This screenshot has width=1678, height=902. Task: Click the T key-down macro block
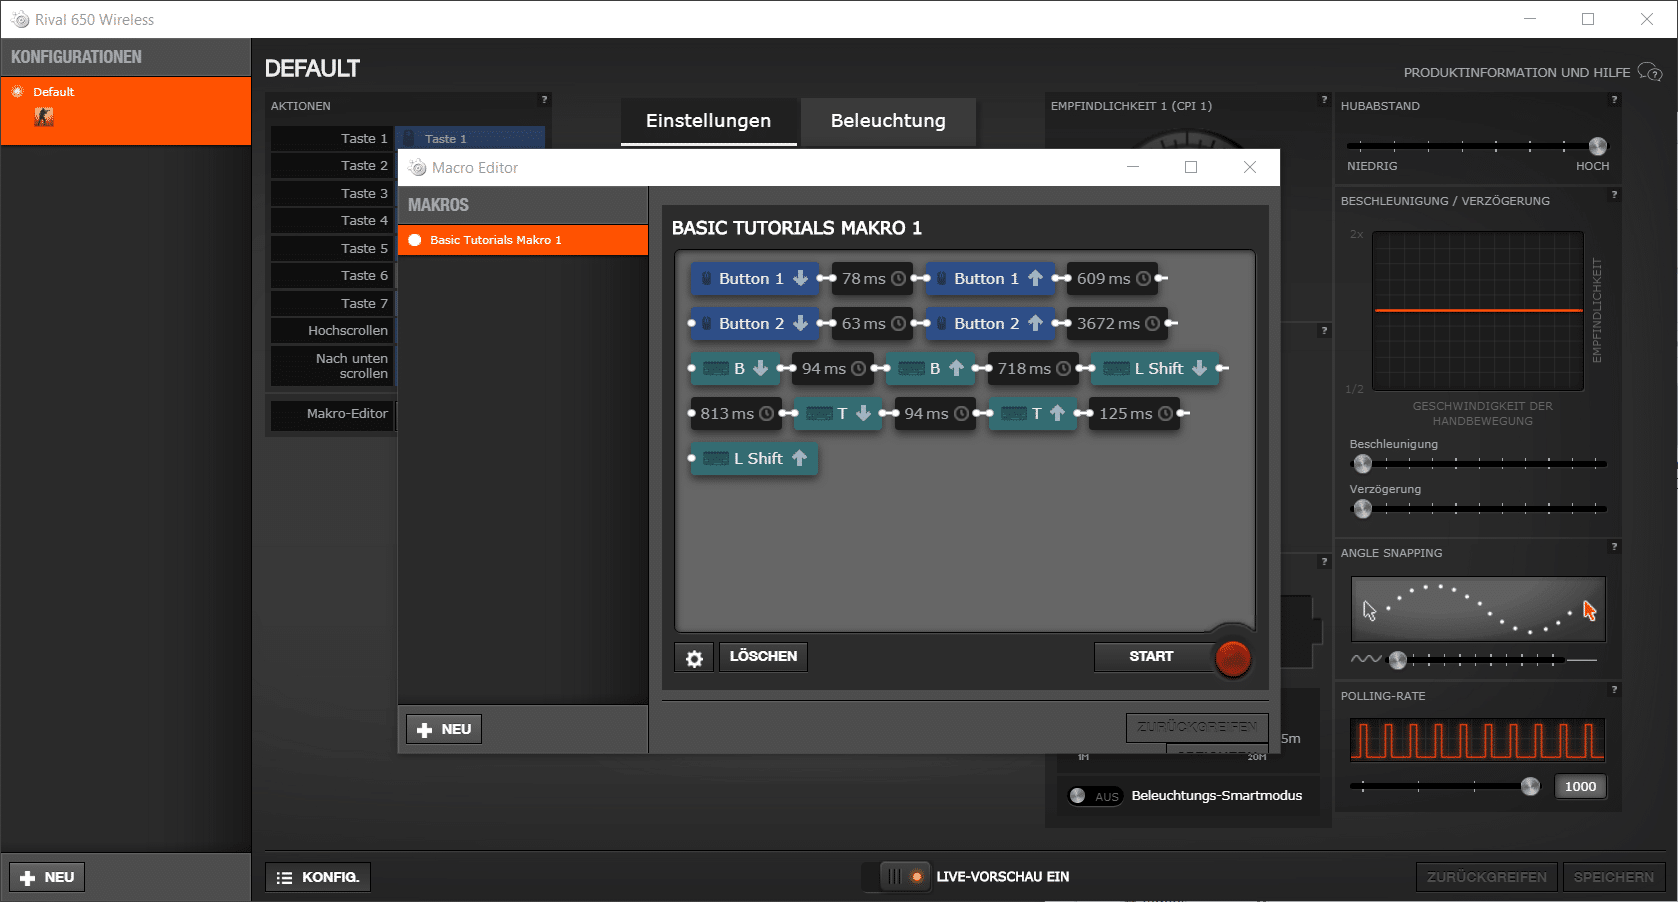tap(838, 414)
